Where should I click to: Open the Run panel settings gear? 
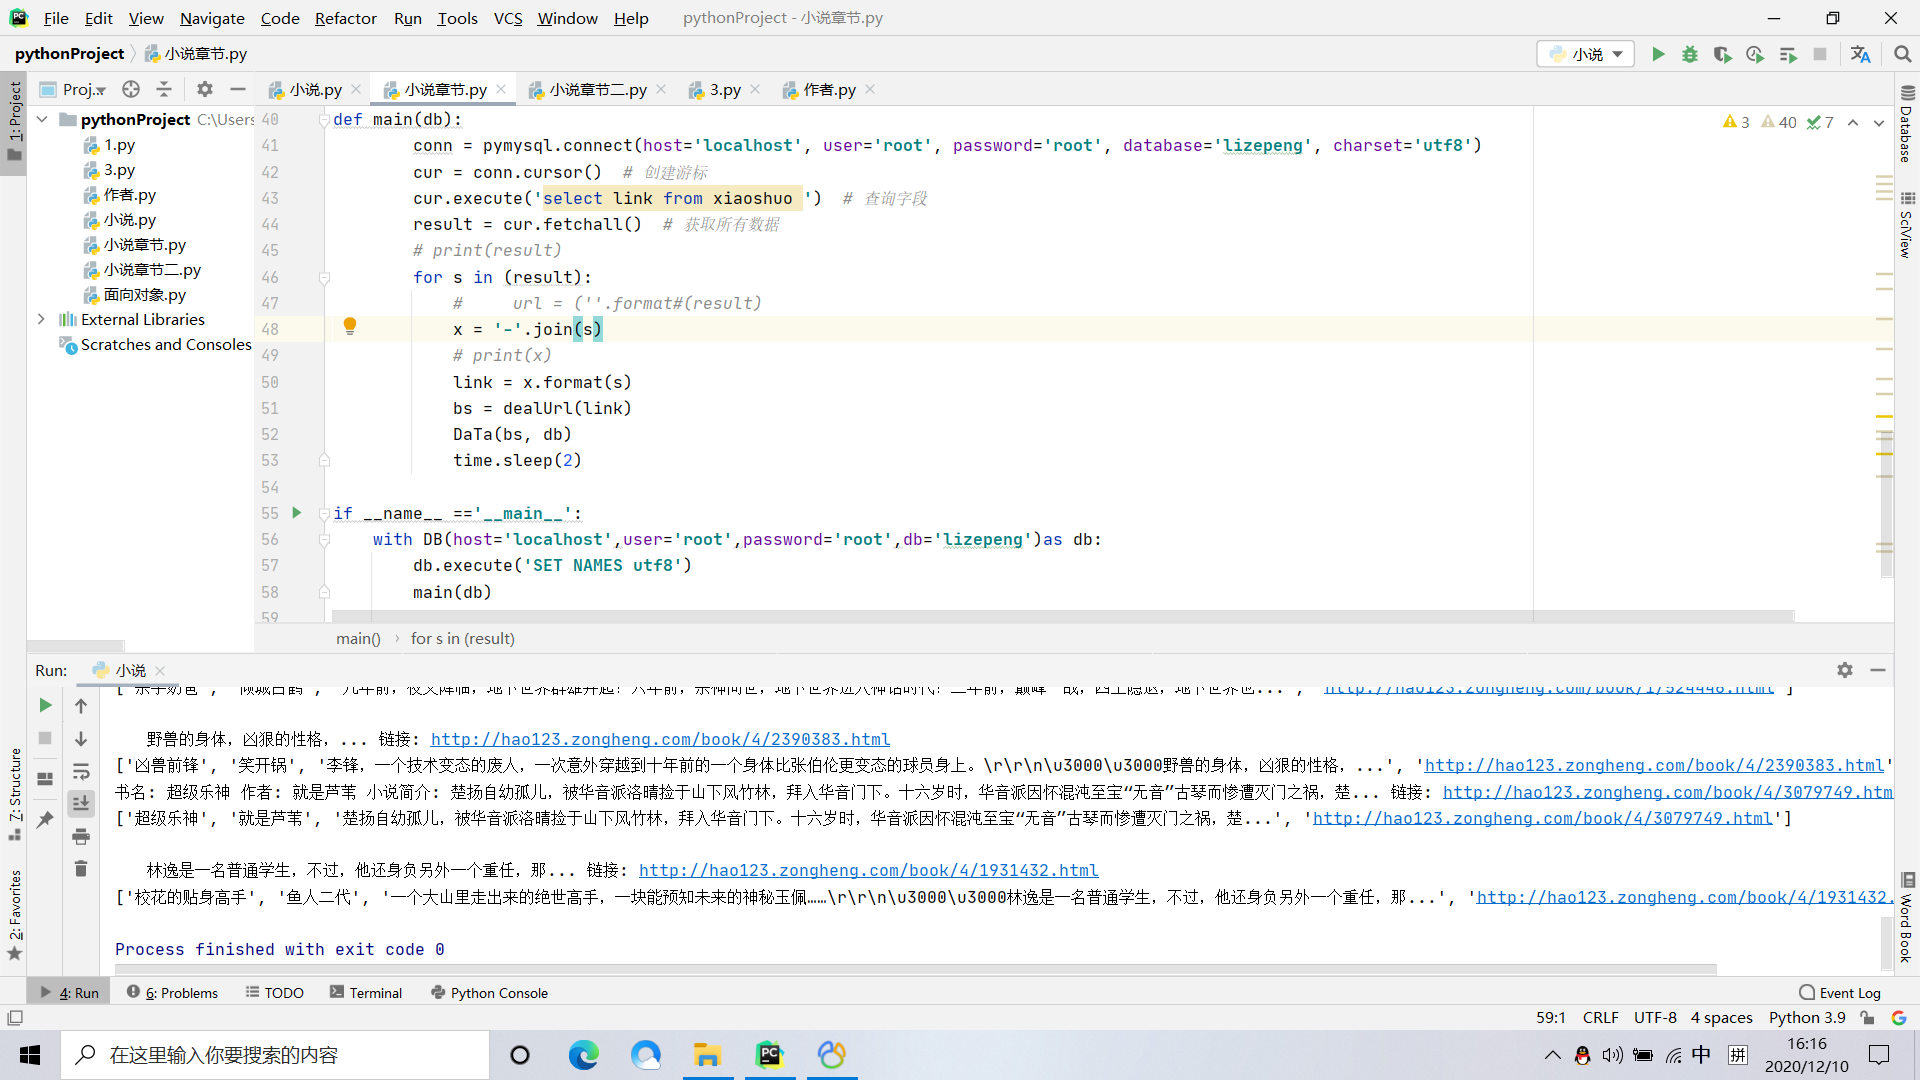pyautogui.click(x=1845, y=670)
